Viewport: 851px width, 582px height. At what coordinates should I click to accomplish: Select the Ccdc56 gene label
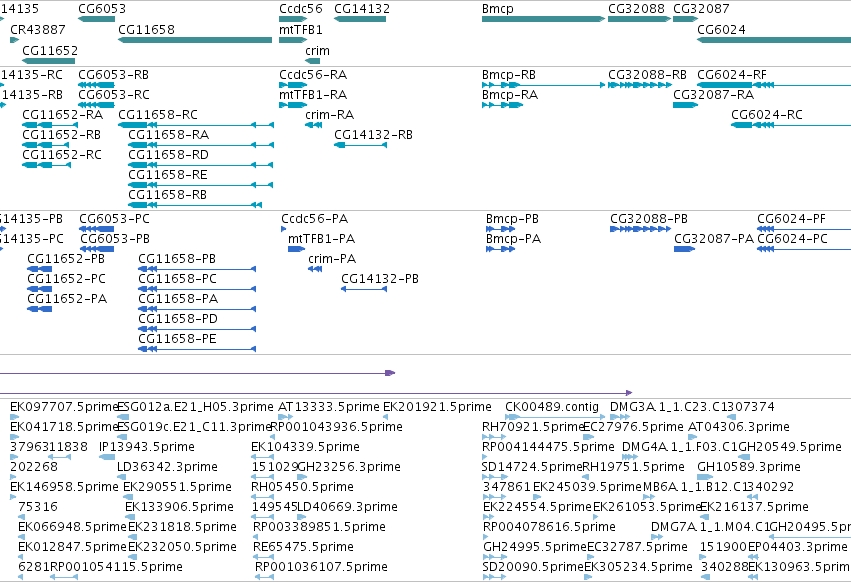pyautogui.click(x=301, y=9)
